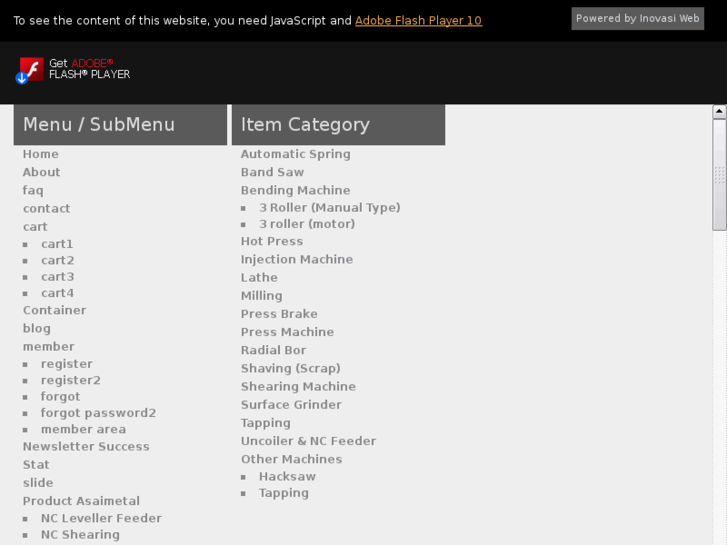Open the cart2 submenu item
Image resolution: width=727 pixels, height=545 pixels.
[x=58, y=260]
